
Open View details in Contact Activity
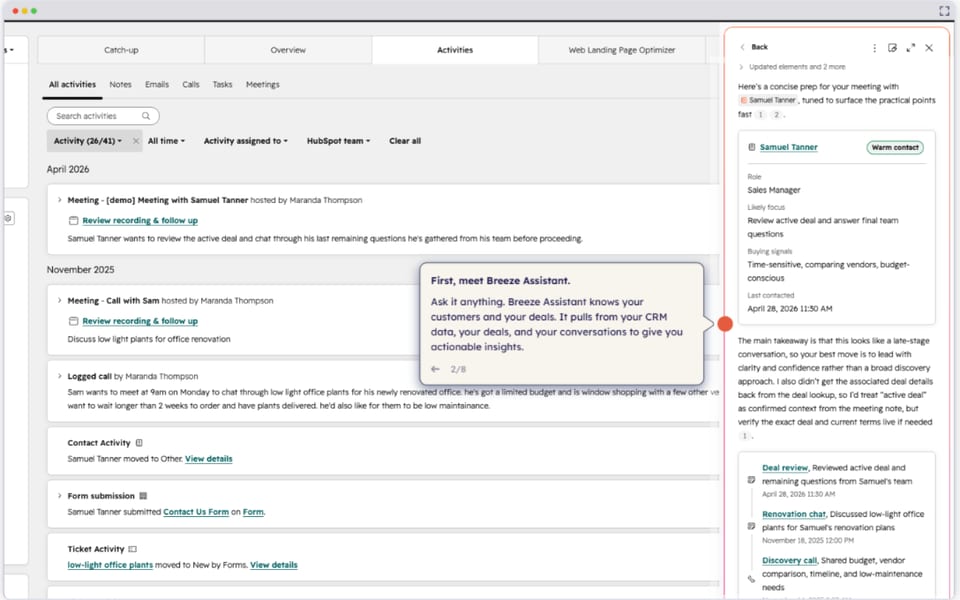(x=209, y=459)
